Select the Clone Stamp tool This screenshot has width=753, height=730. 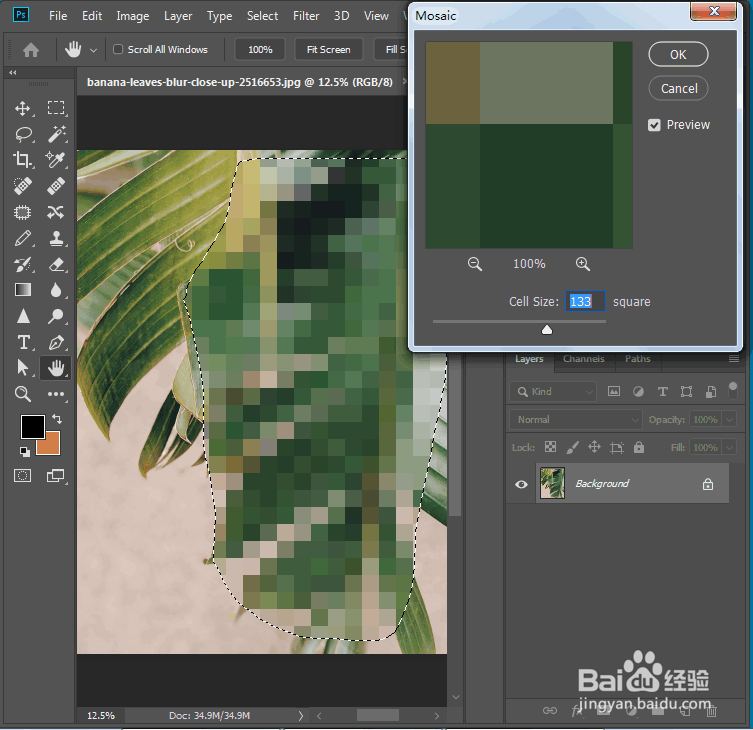tap(56, 238)
